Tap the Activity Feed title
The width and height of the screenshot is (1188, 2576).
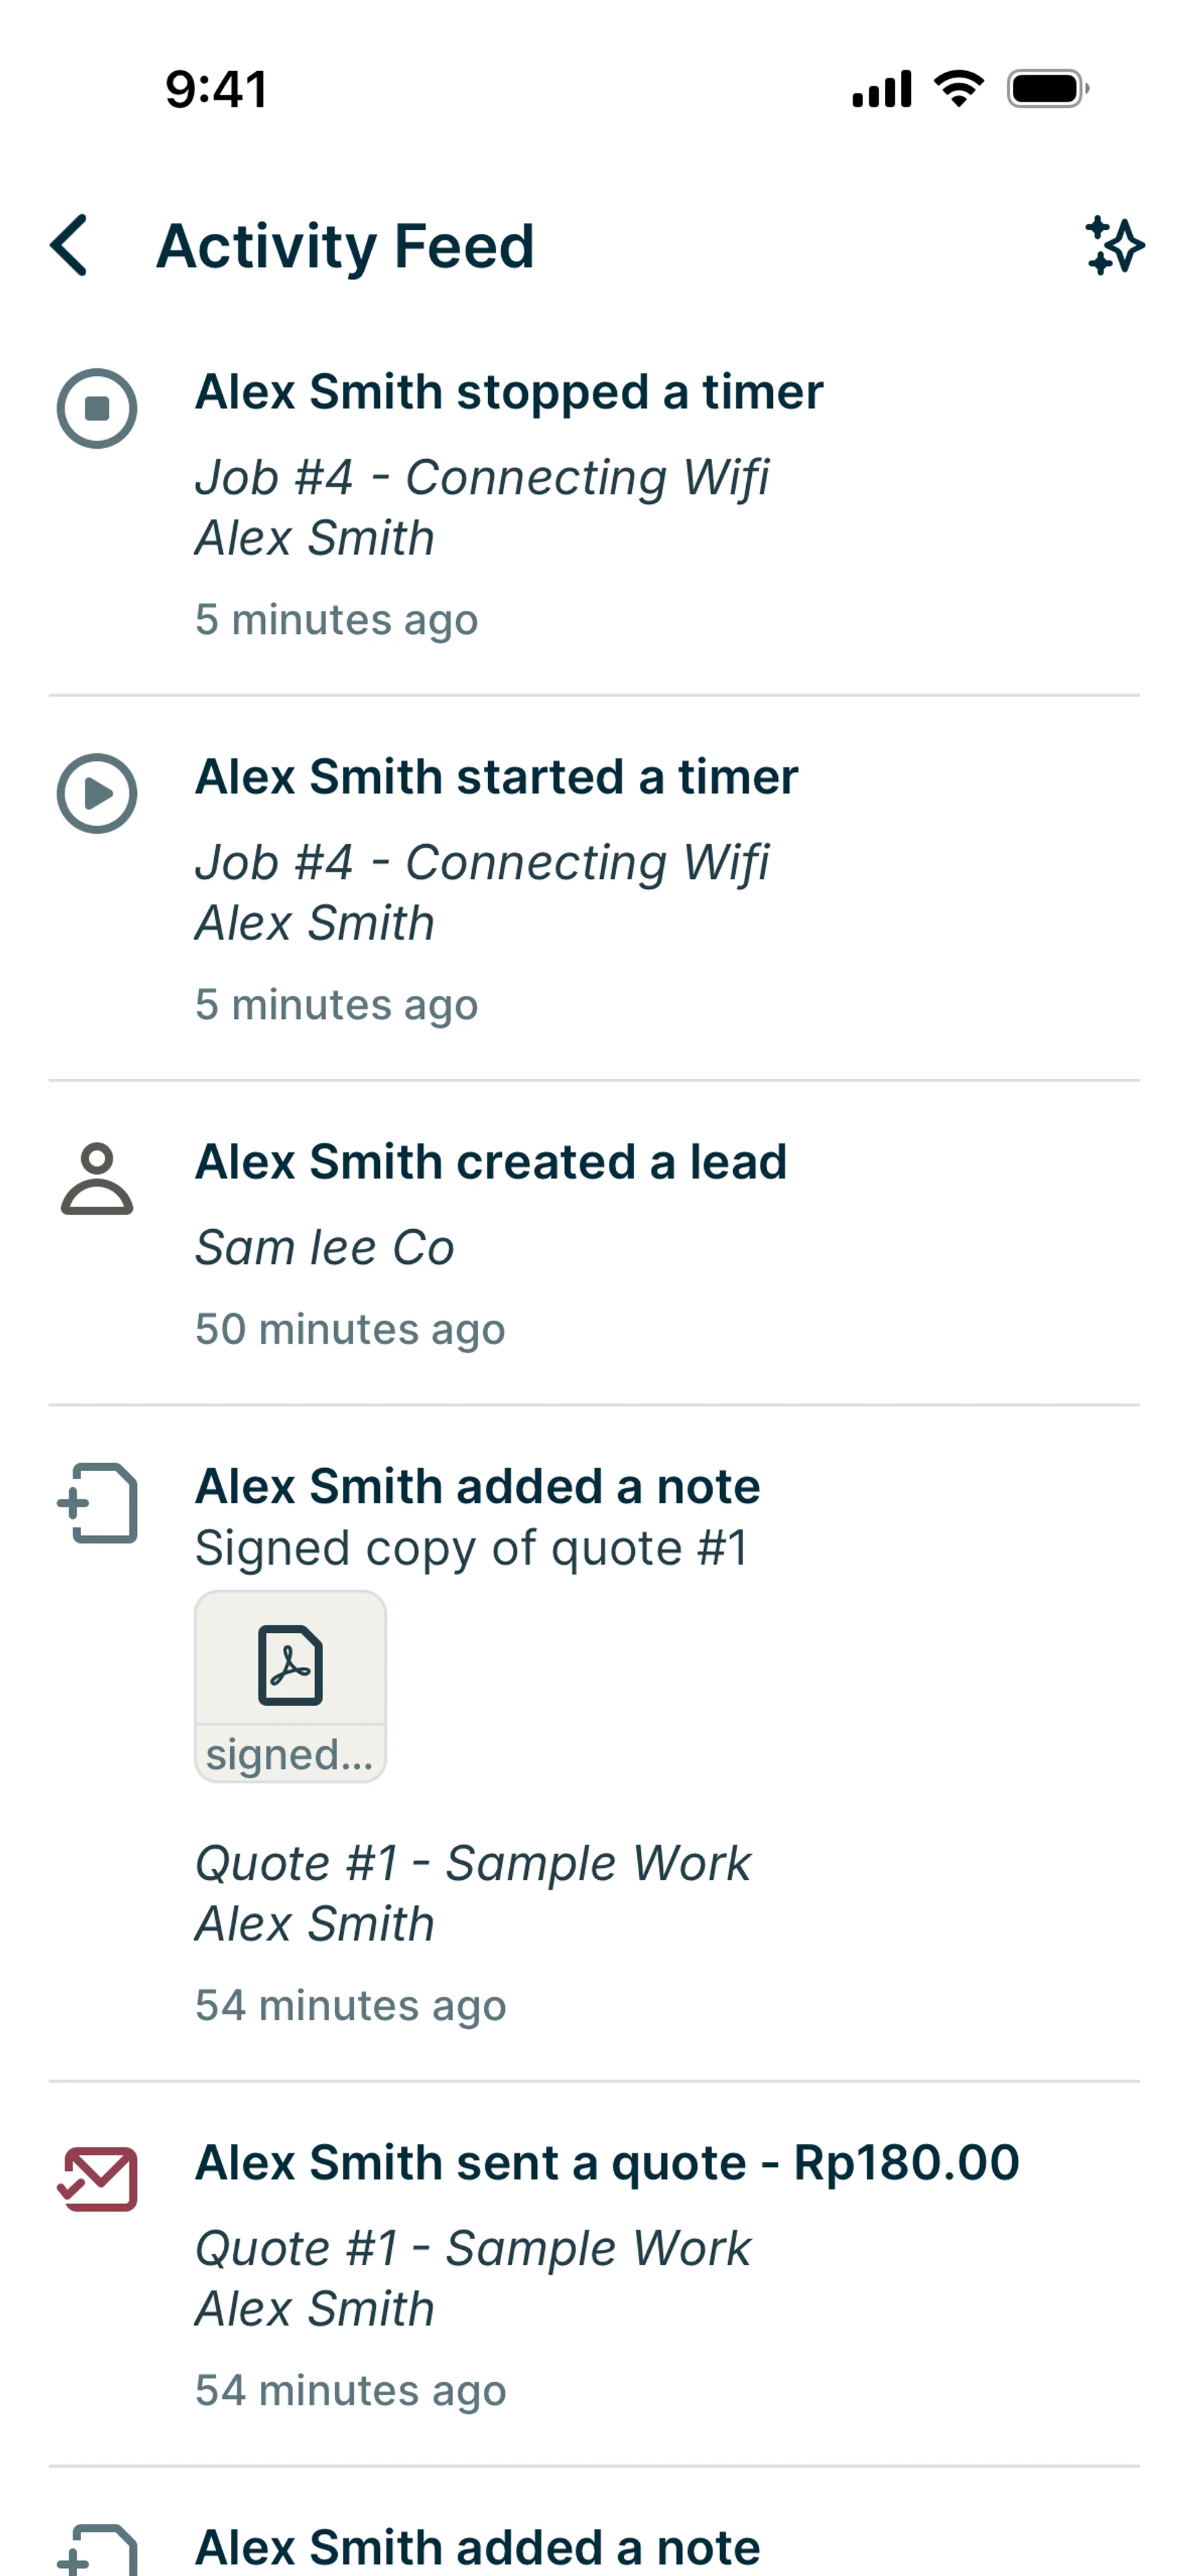click(x=345, y=246)
